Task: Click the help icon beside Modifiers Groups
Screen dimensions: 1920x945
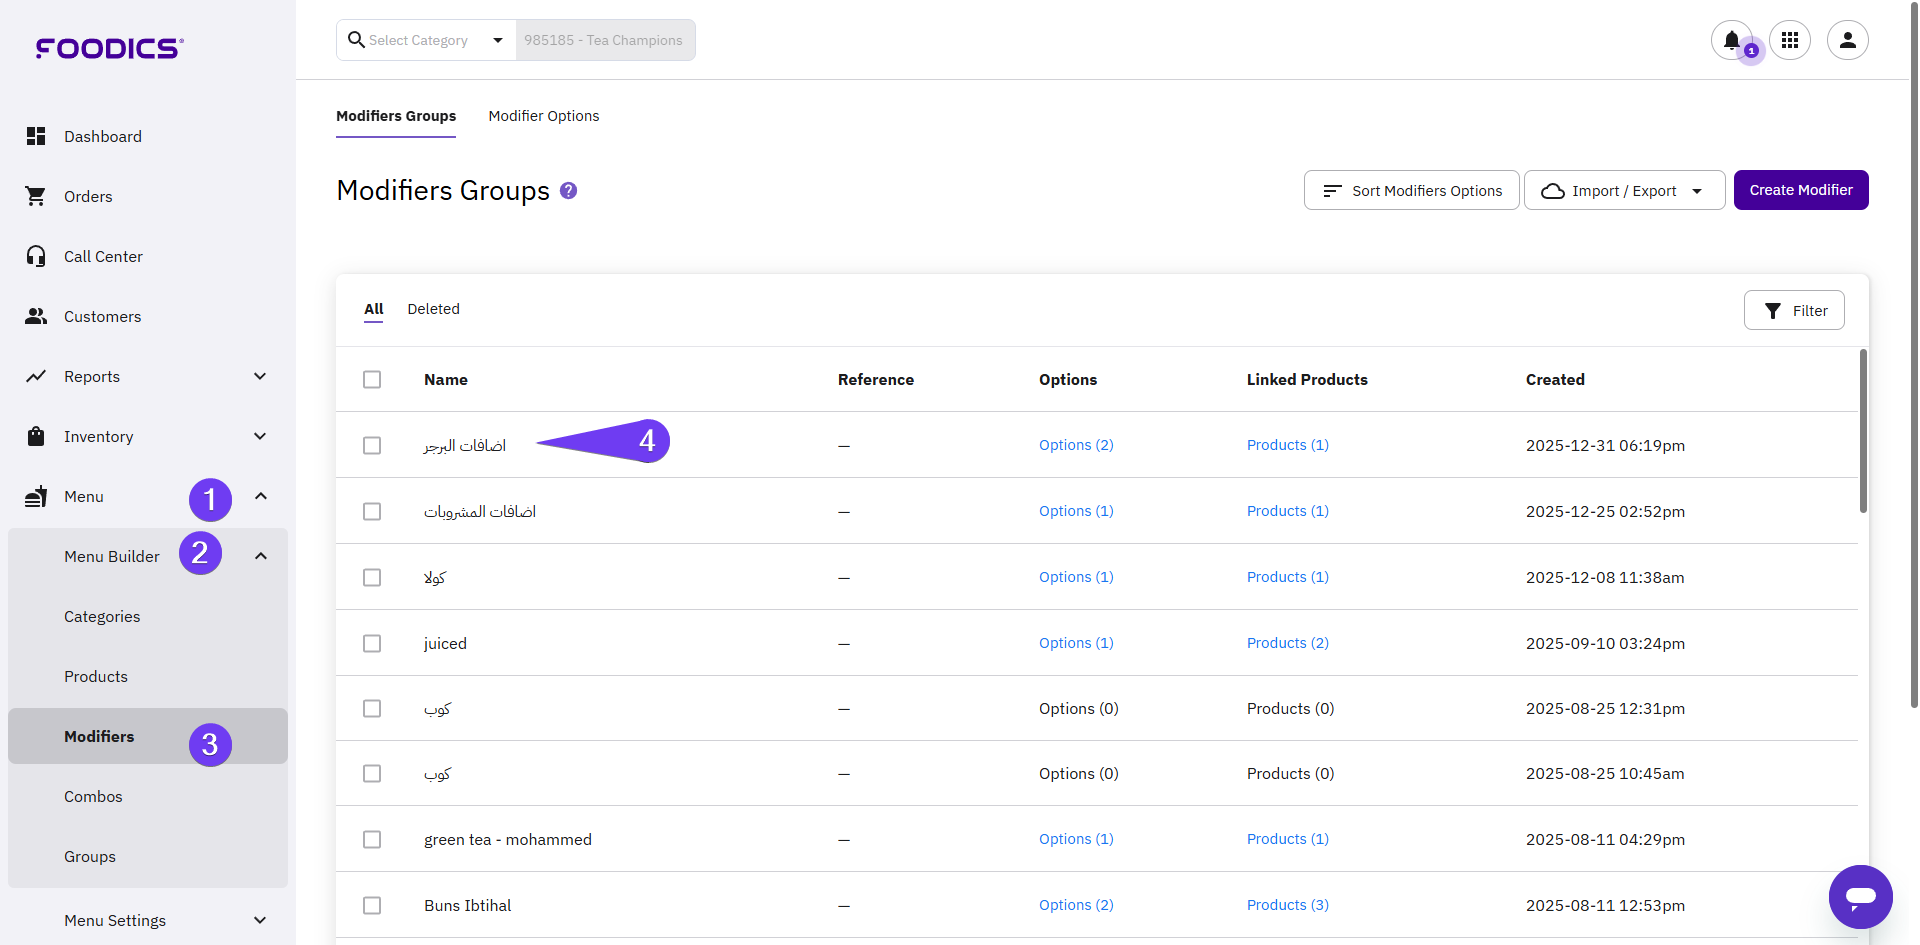Action: [x=568, y=190]
